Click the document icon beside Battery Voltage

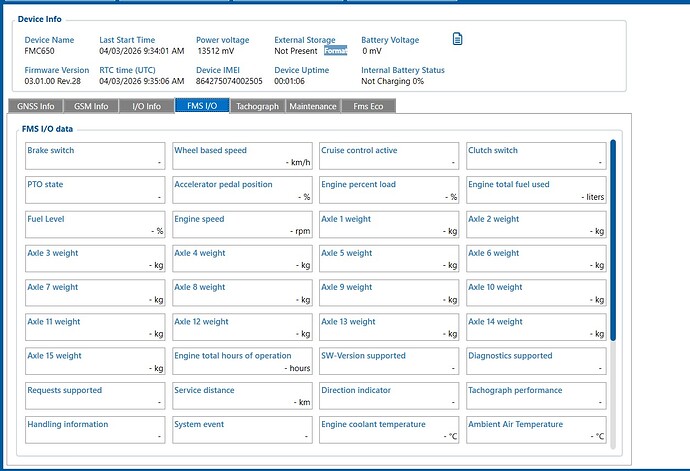[x=457, y=39]
